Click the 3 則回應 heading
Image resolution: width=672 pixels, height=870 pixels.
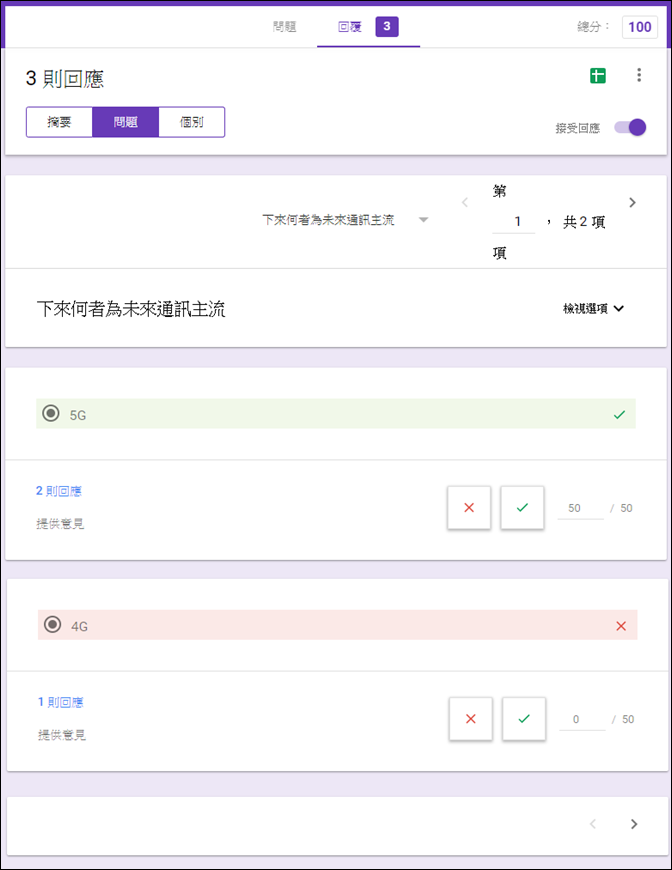click(64, 79)
